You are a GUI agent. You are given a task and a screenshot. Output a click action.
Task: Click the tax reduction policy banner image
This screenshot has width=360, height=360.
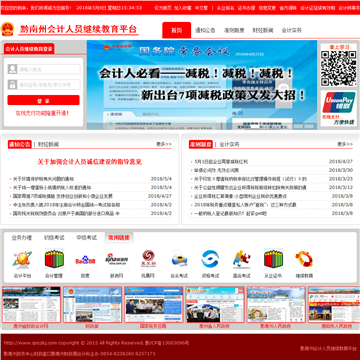[202, 85]
